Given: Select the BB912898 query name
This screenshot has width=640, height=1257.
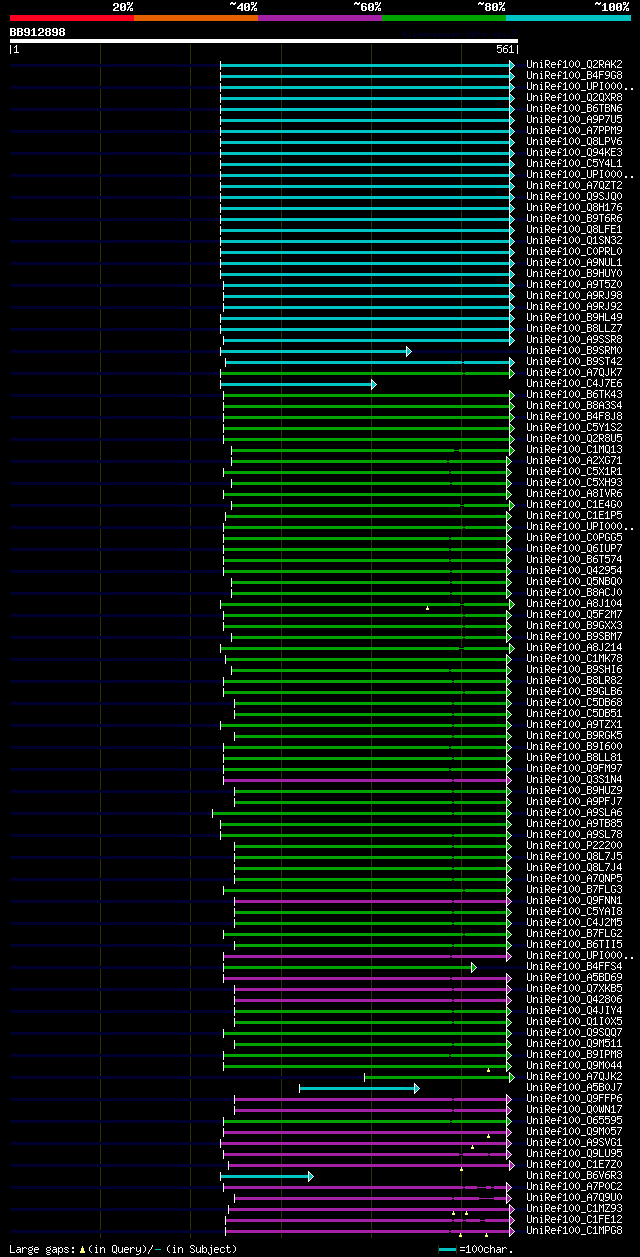Looking at the screenshot, I should point(38,32).
